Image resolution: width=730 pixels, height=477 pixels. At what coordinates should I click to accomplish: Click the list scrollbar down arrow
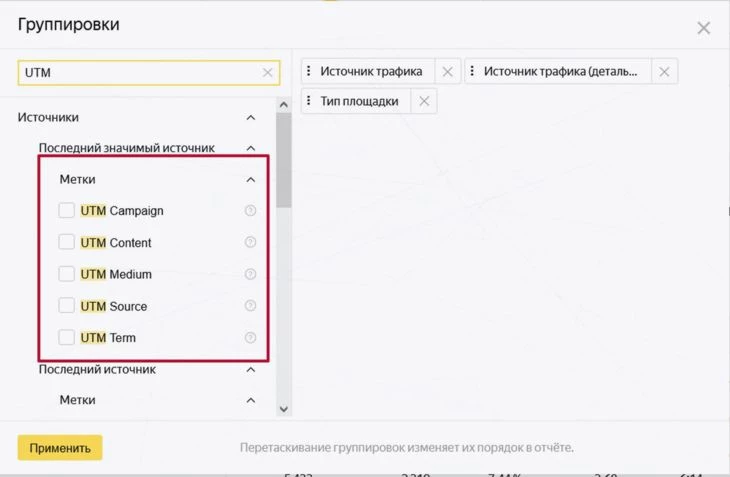[x=284, y=409]
